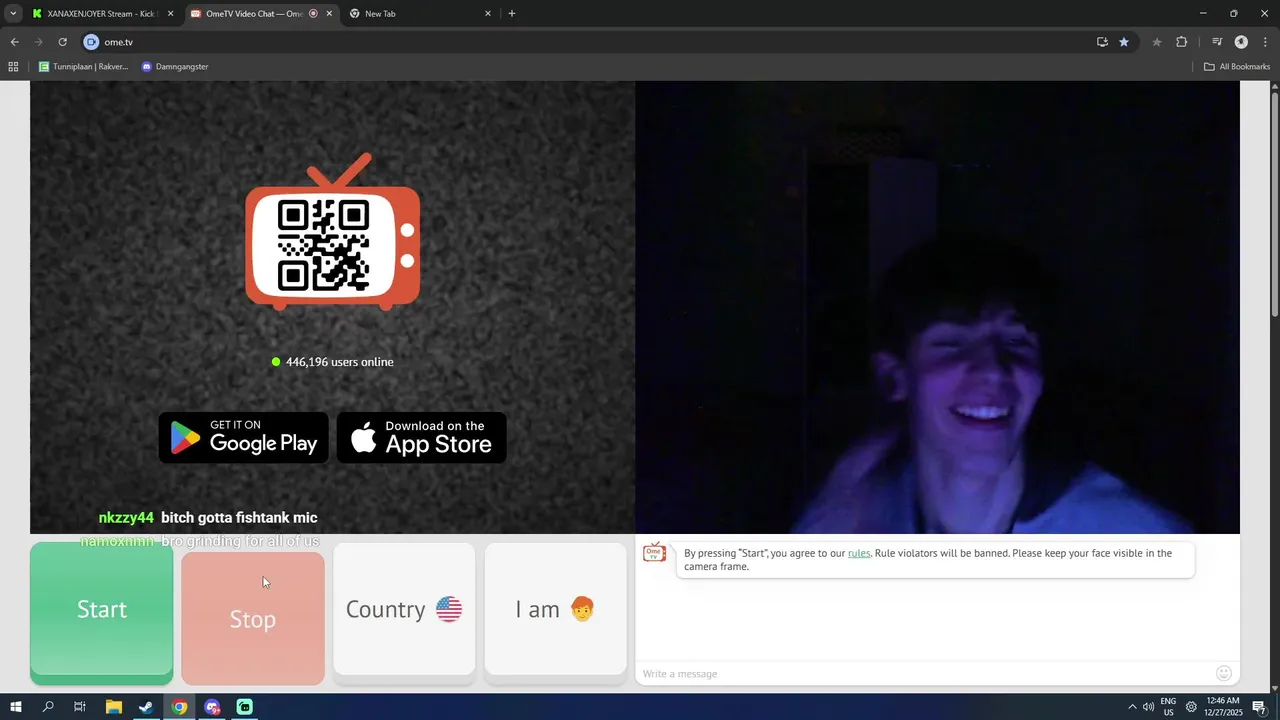Viewport: 1280px width, 720px height.
Task: Install app icon in the address bar
Action: tap(1102, 42)
